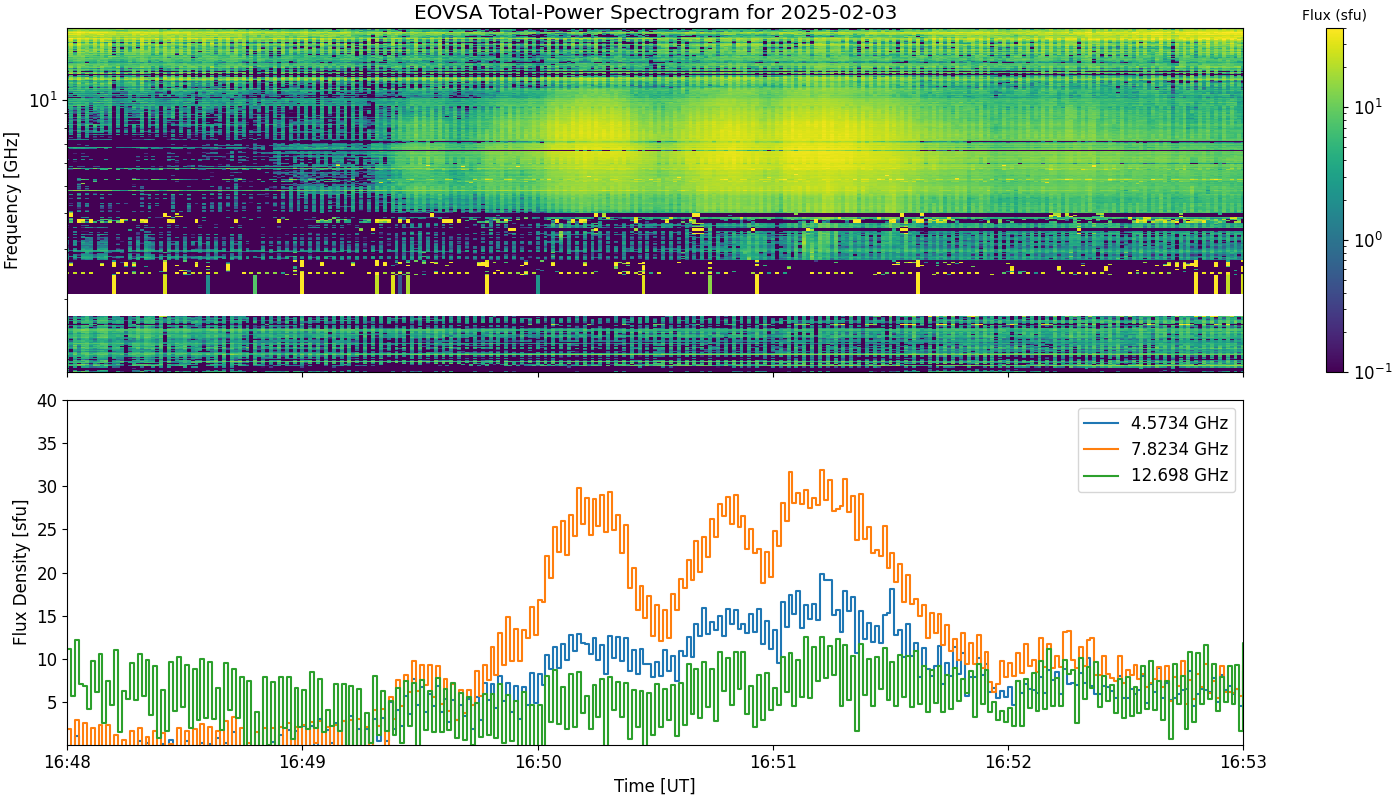Click the Time [UT] axis label
Image resolution: width=1400 pixels, height=800 pixels.
point(655,786)
